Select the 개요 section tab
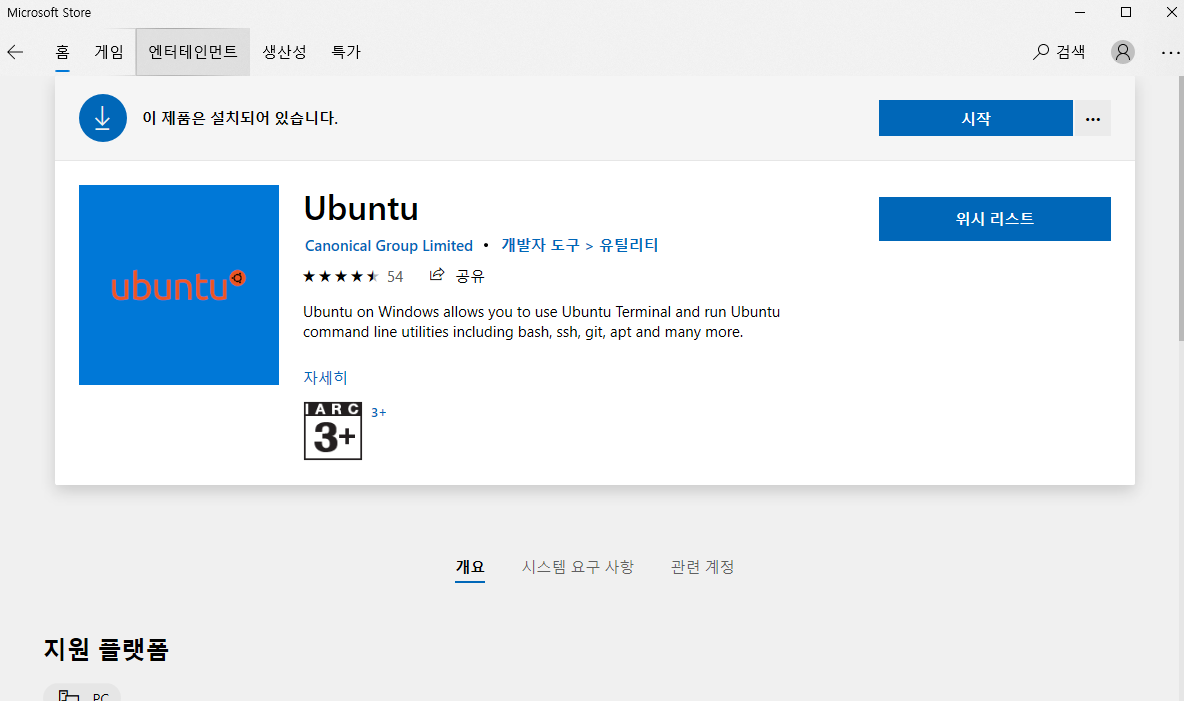The height and width of the screenshot is (701, 1184). [x=470, y=567]
